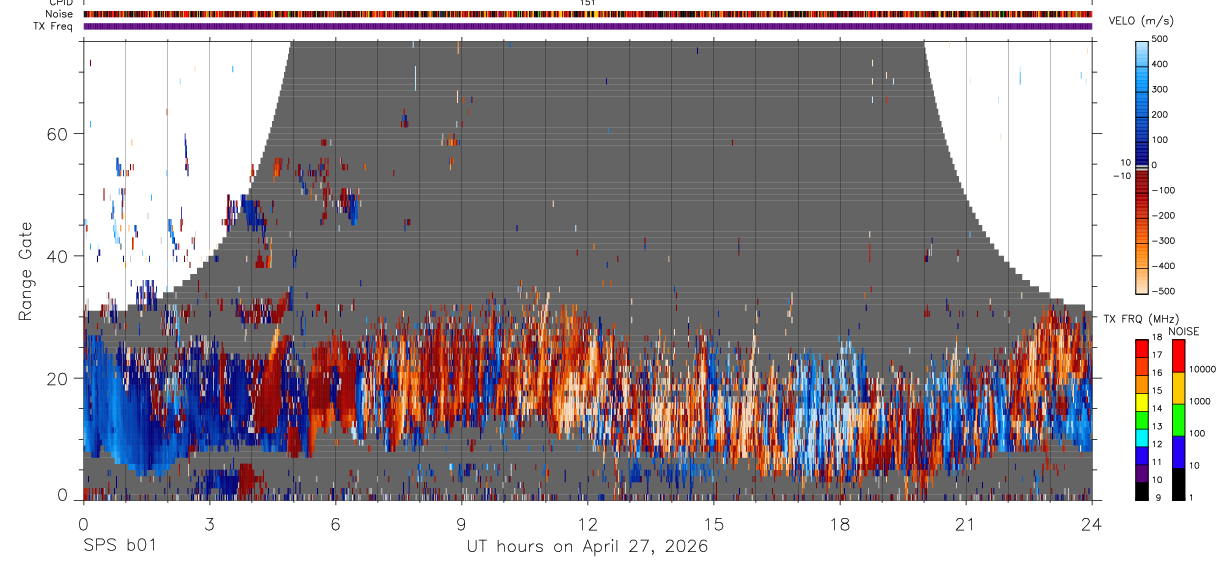Click the '21' UT hour tick label
This screenshot has height=567, width=1228.
(x=965, y=523)
